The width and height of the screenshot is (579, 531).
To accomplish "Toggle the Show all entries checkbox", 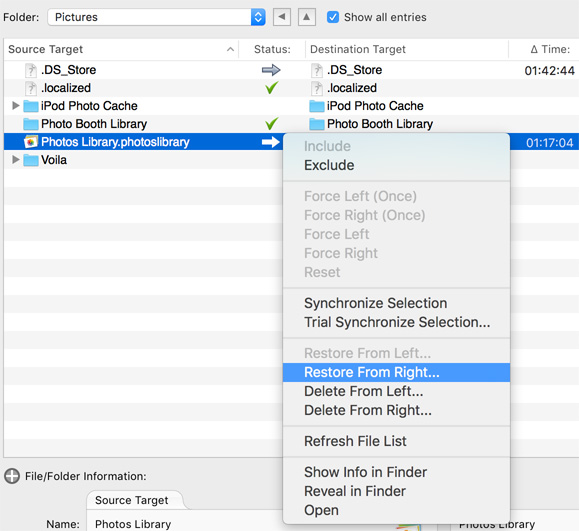I will [333, 17].
